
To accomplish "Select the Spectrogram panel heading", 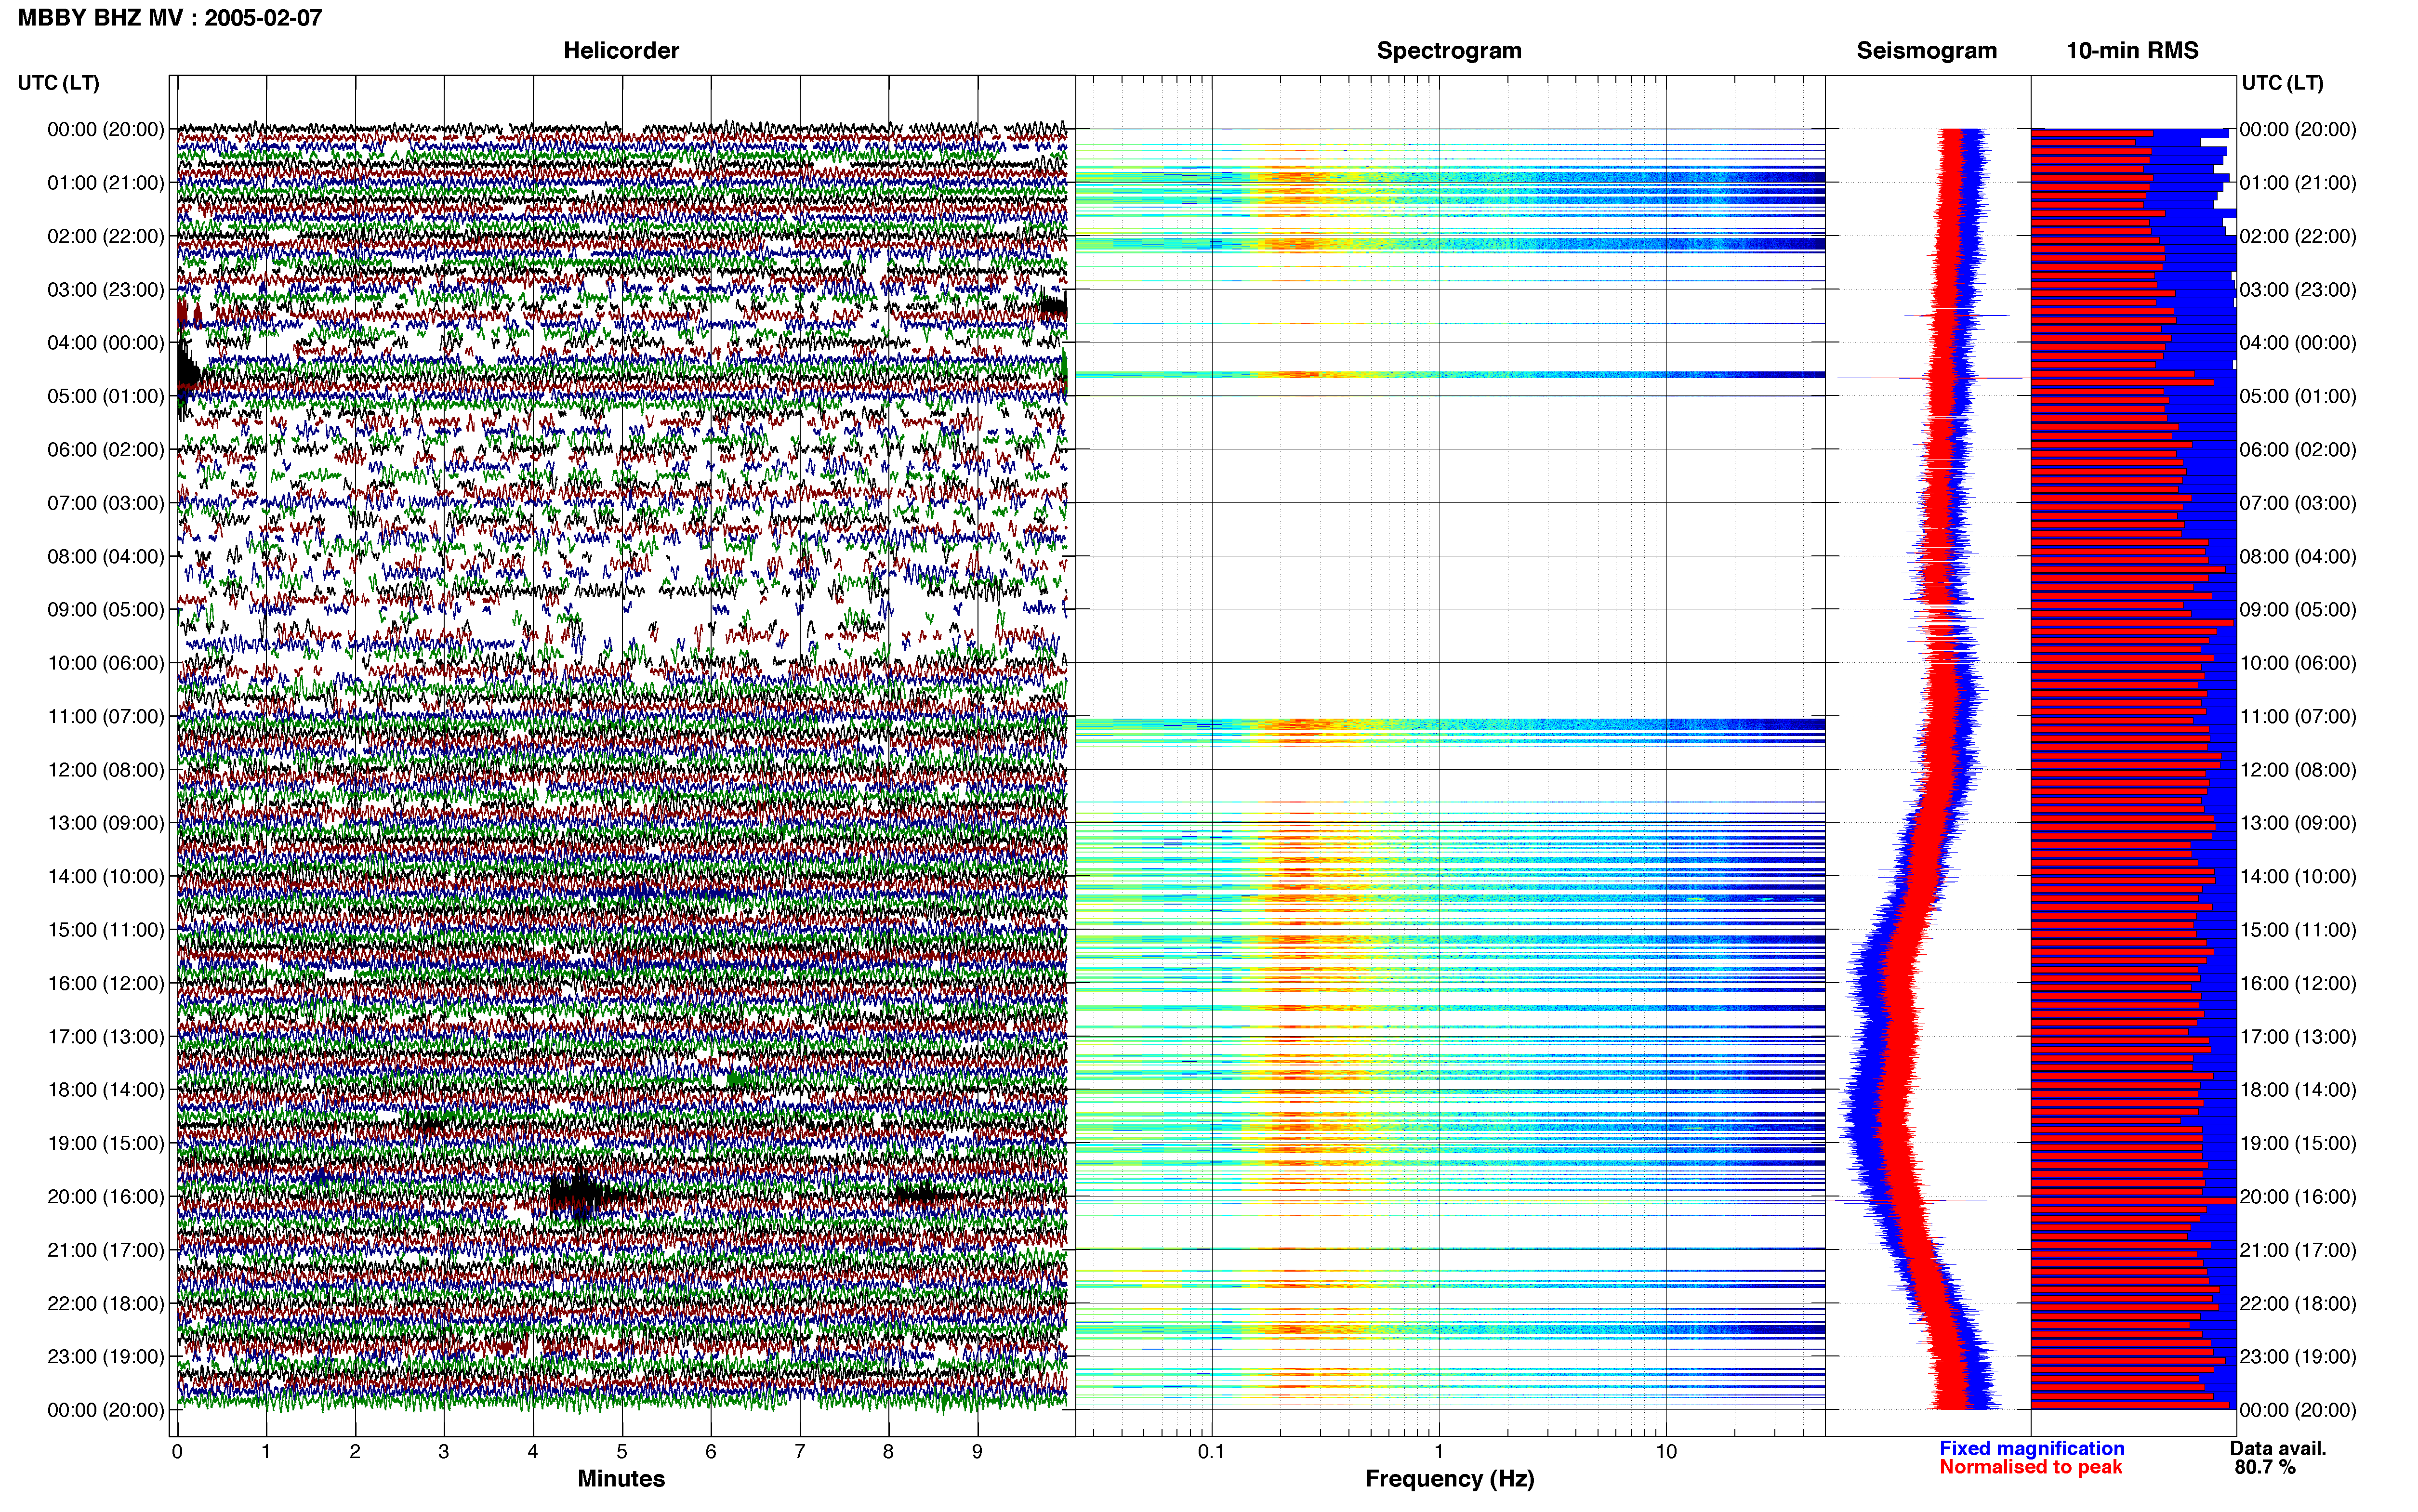I will [1449, 50].
